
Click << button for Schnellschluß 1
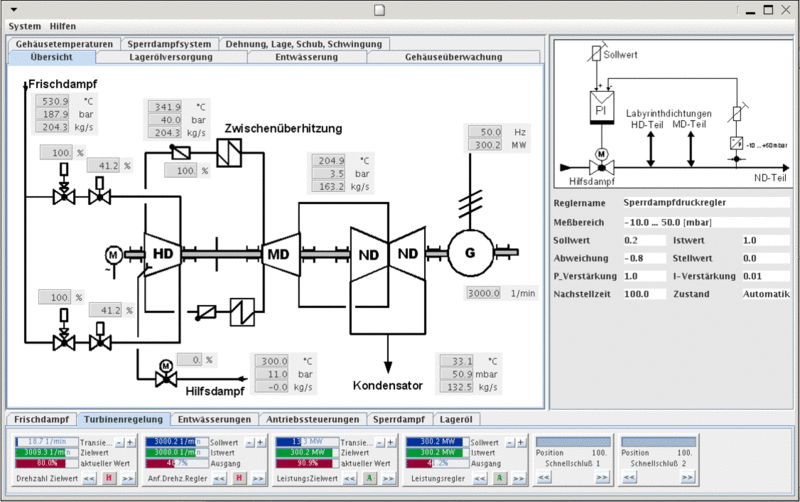(x=544, y=477)
